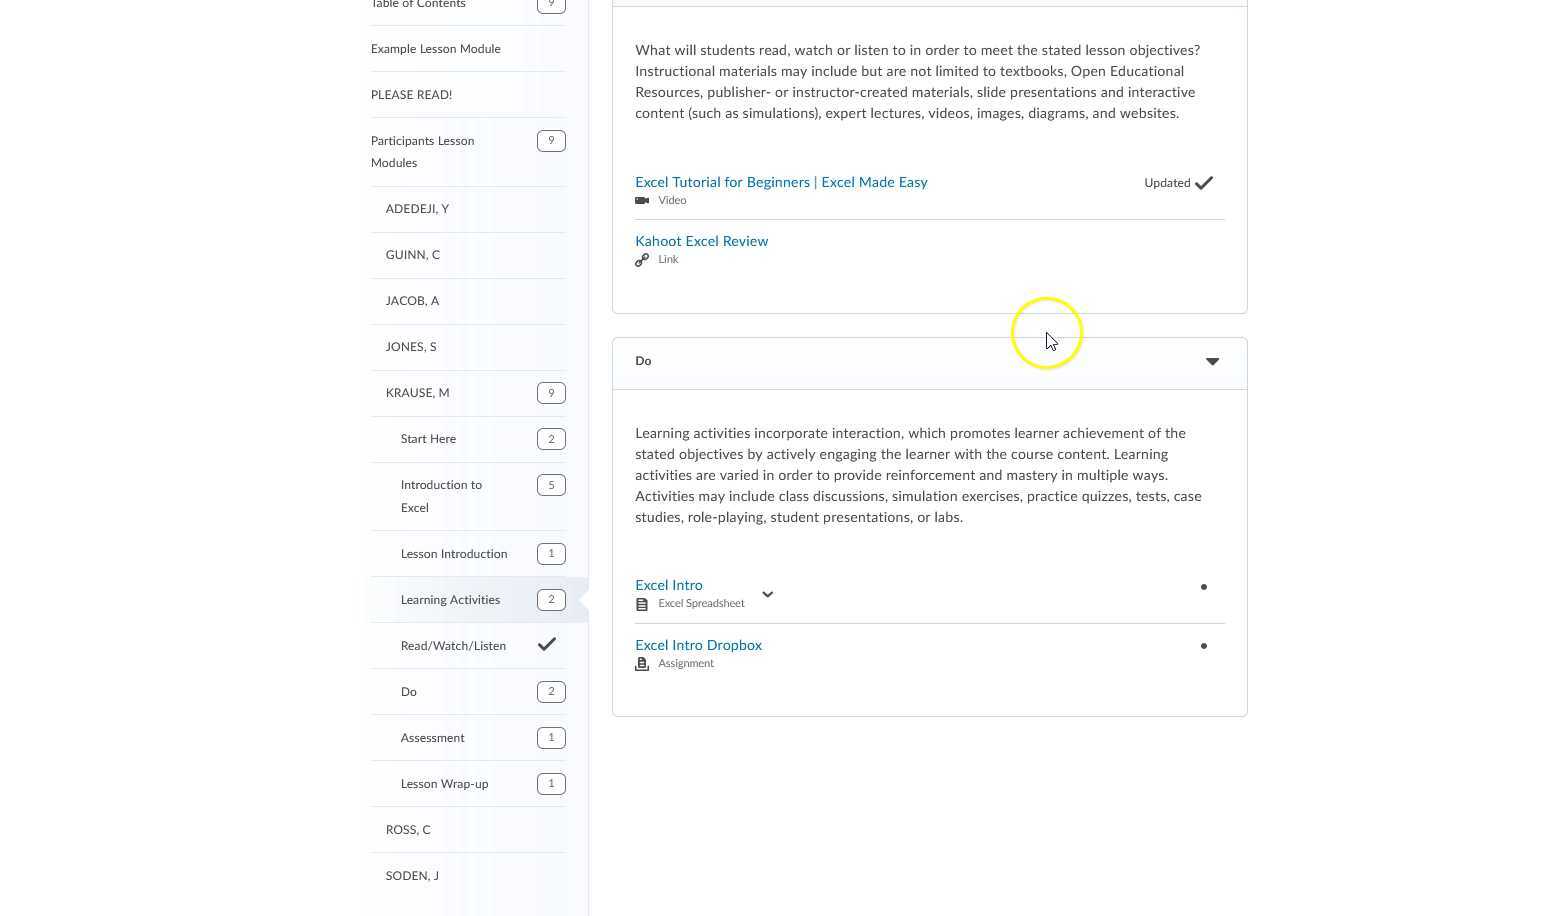The height and width of the screenshot is (916, 1568).
Task: Click the completion dot for Excel Intro
Action: pos(1204,587)
